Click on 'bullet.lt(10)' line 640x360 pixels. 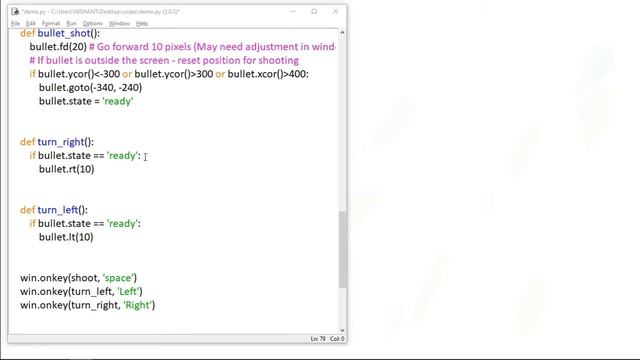click(66, 237)
